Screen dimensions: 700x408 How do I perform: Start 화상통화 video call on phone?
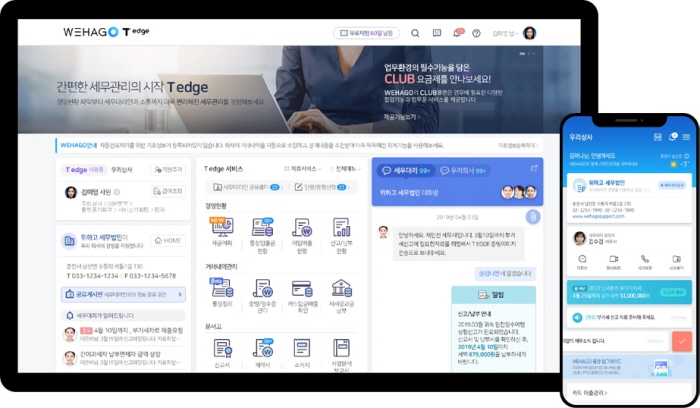[x=614, y=262]
